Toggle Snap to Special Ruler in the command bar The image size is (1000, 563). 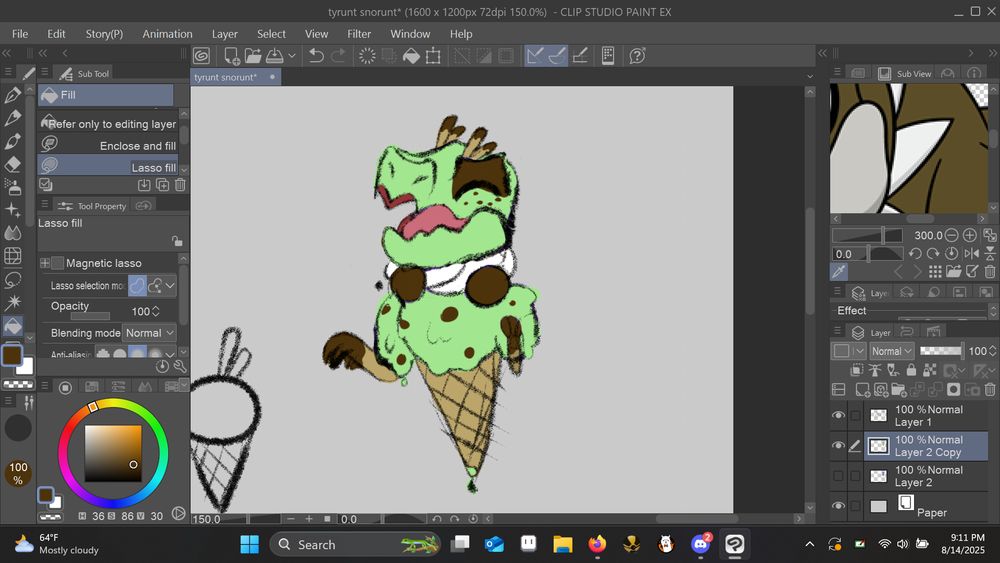coord(557,56)
